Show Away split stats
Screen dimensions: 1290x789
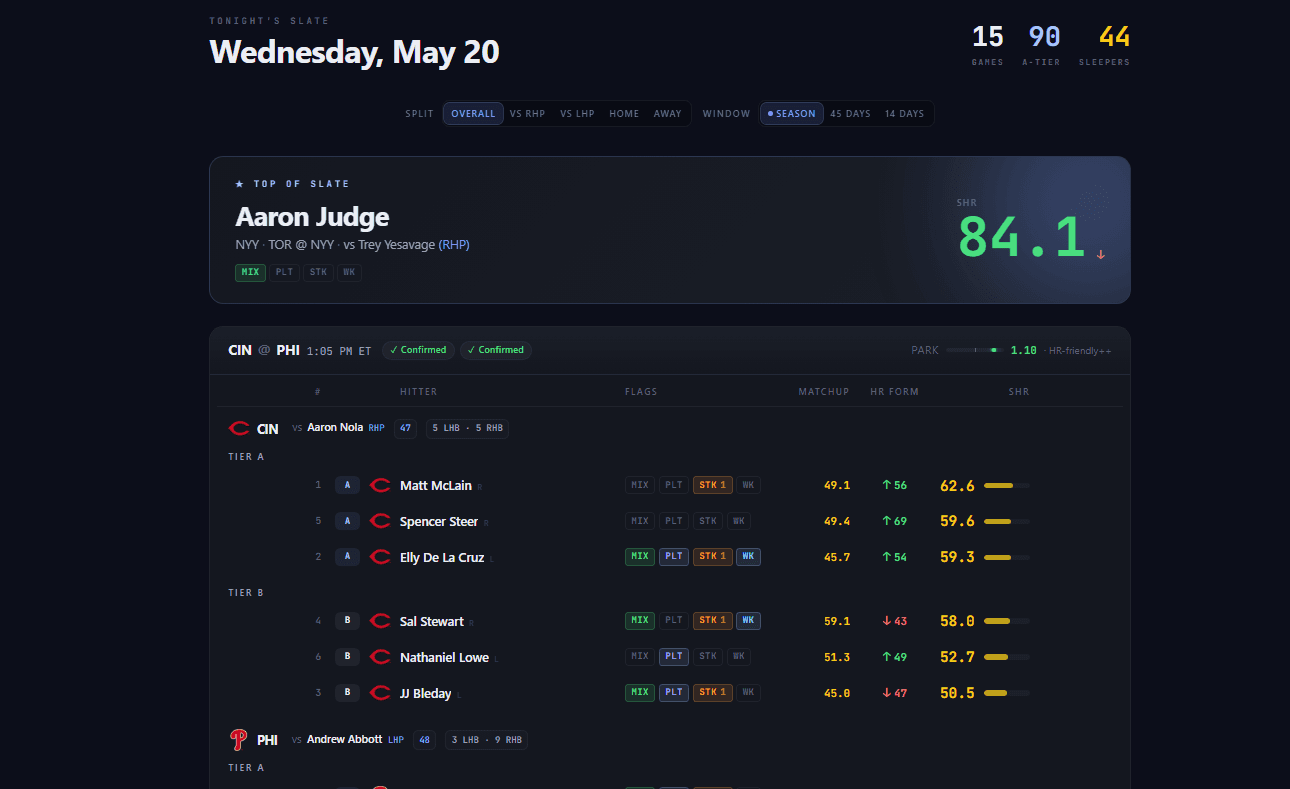click(667, 114)
